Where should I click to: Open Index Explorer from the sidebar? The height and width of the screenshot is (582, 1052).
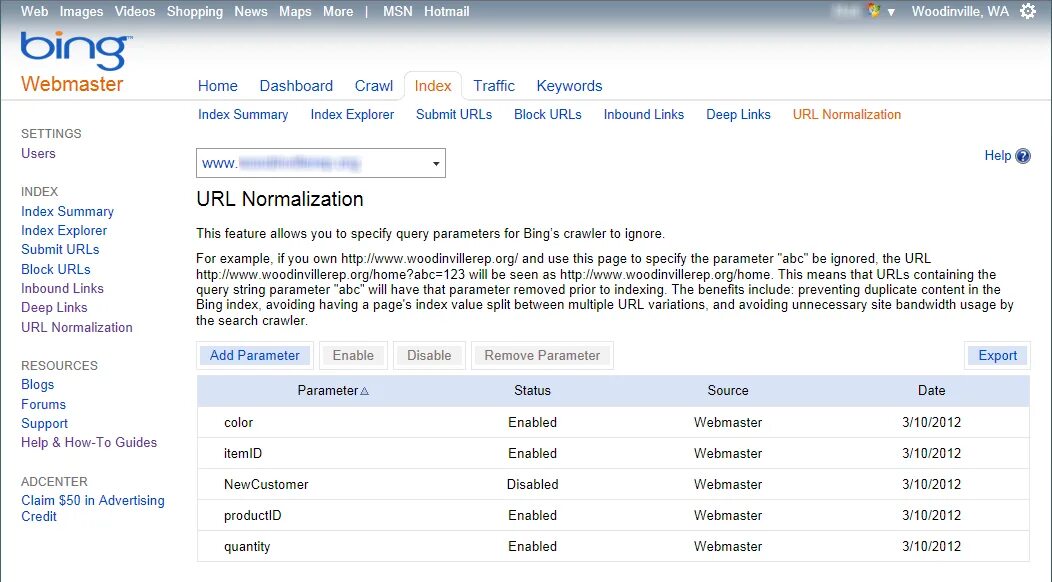pyautogui.click(x=64, y=230)
